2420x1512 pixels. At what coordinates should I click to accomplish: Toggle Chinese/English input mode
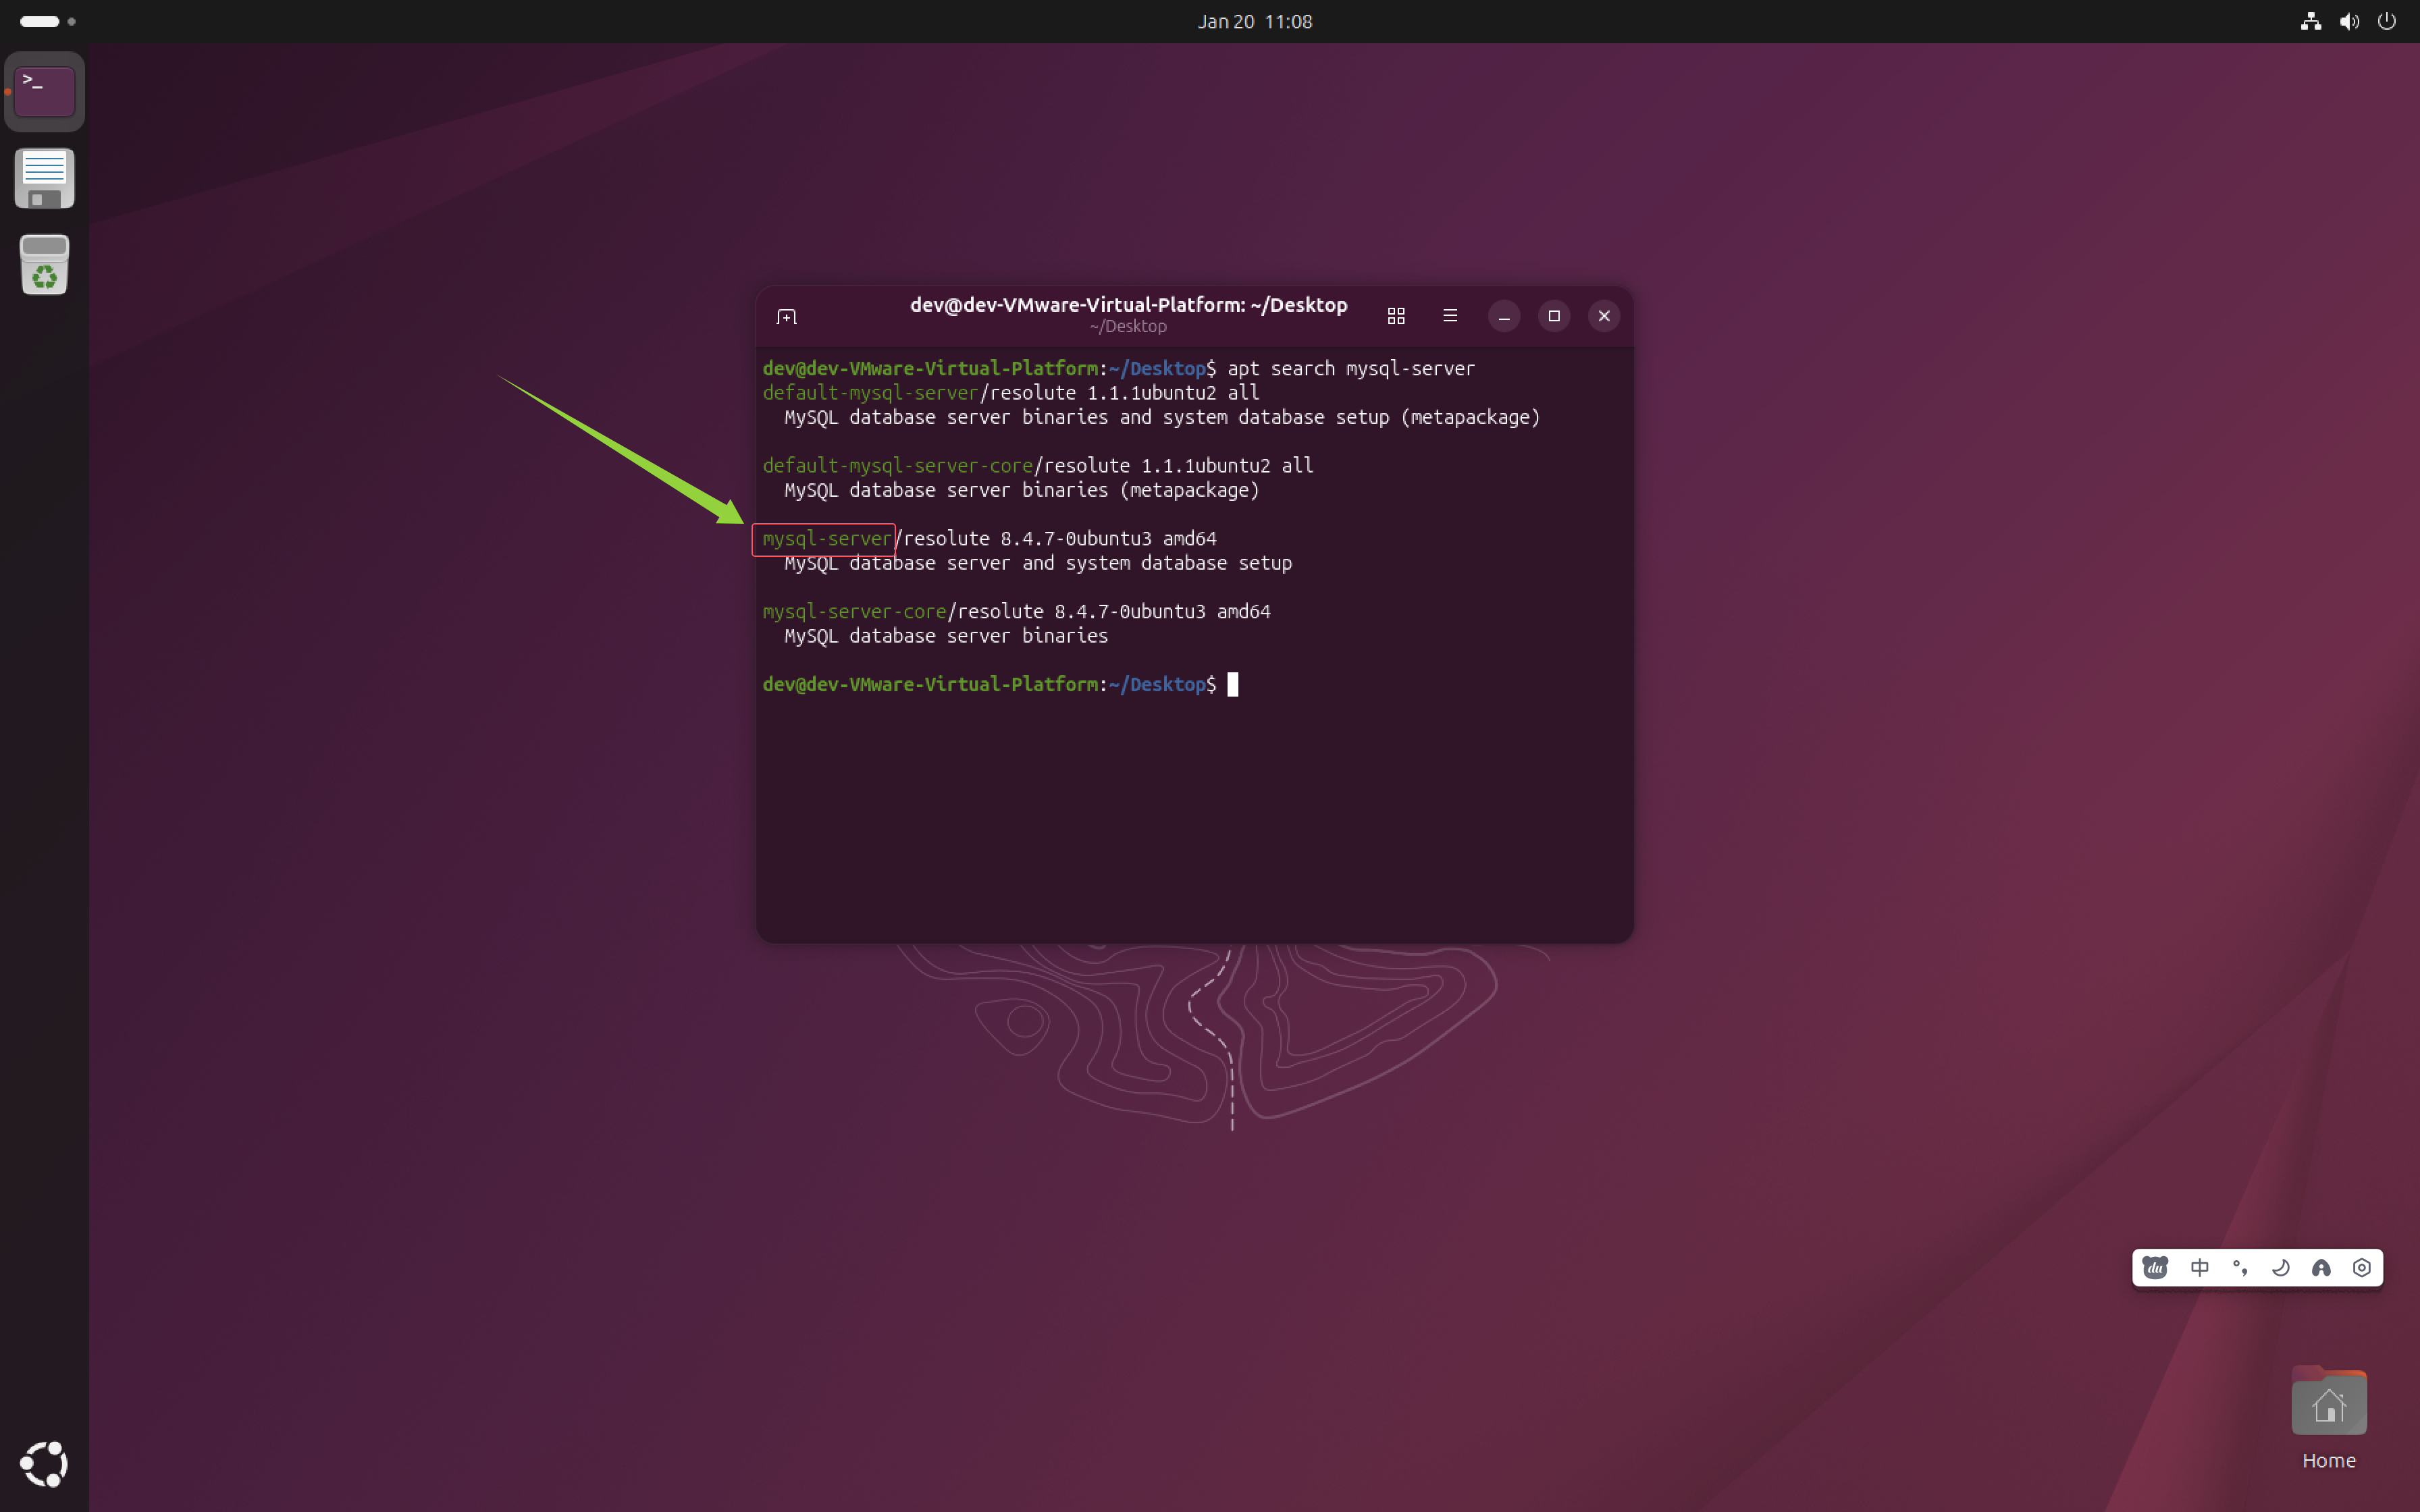pyautogui.click(x=2199, y=1268)
